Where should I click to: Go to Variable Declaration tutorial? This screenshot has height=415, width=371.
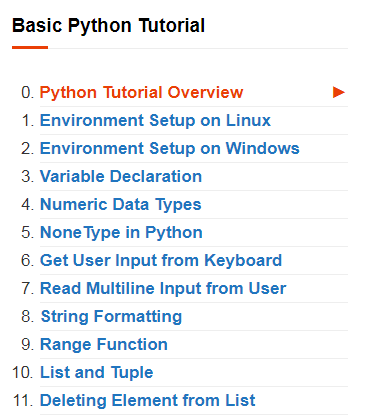121,176
